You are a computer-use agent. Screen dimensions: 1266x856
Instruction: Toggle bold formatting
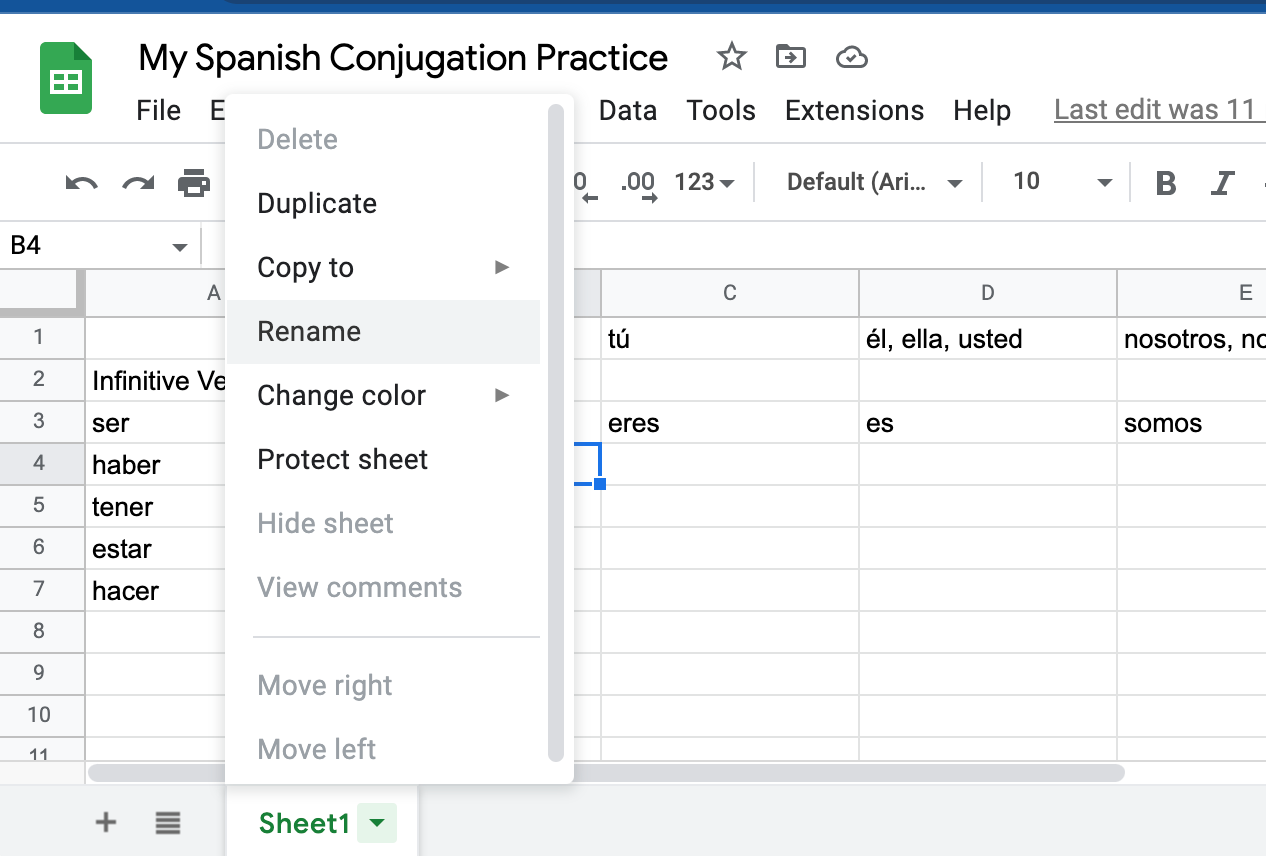pos(1165,182)
